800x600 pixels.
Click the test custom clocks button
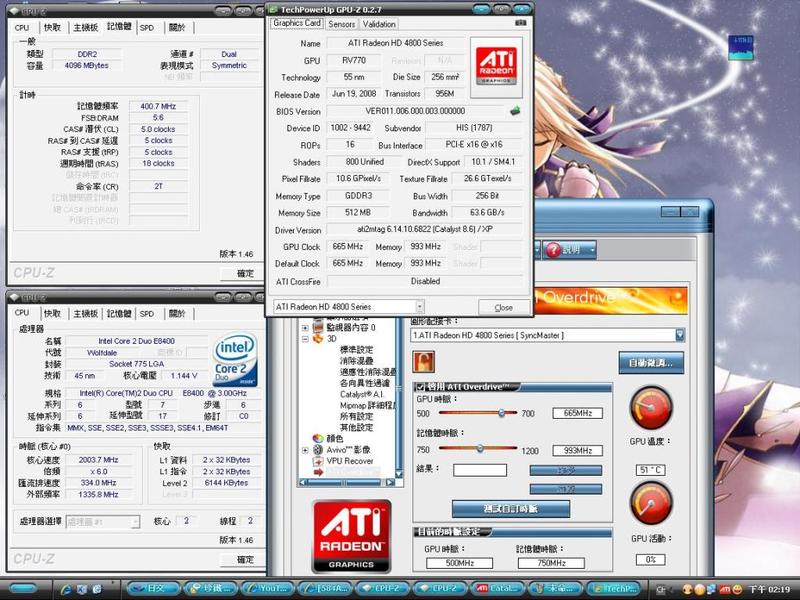(x=511, y=508)
